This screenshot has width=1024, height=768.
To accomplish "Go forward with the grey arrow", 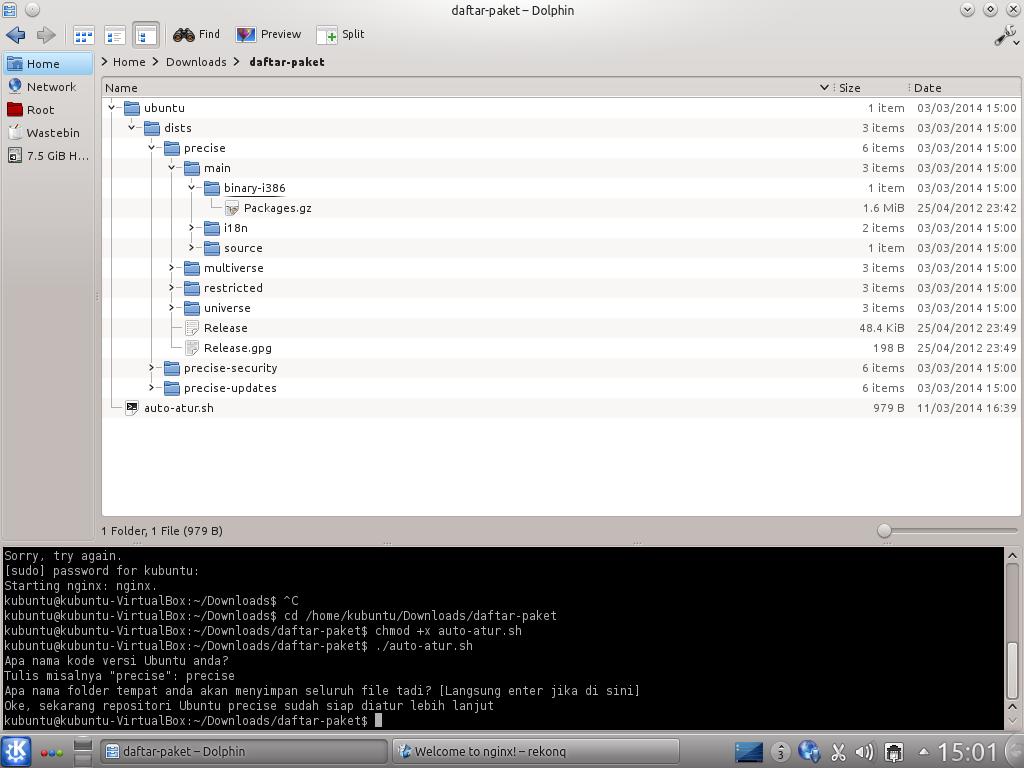I will [x=46, y=35].
